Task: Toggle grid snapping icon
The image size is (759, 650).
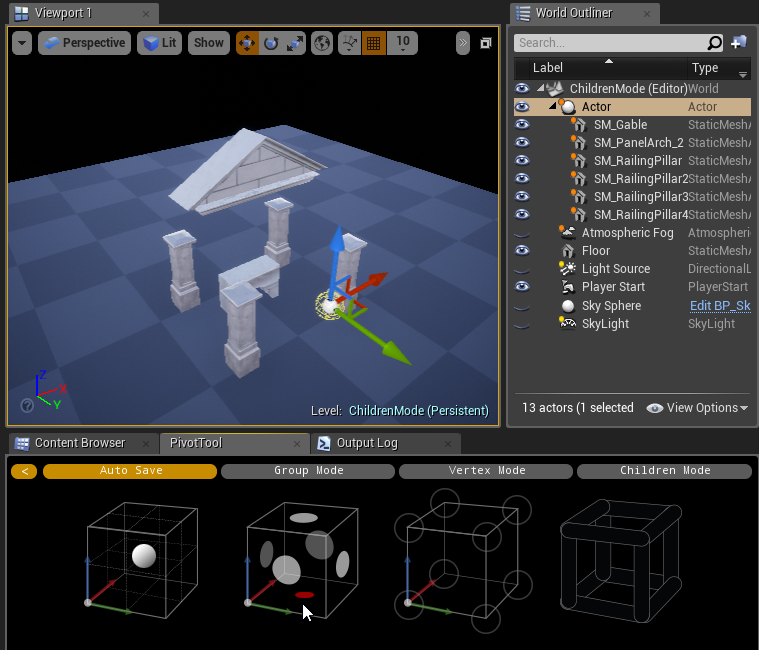Action: [x=373, y=43]
